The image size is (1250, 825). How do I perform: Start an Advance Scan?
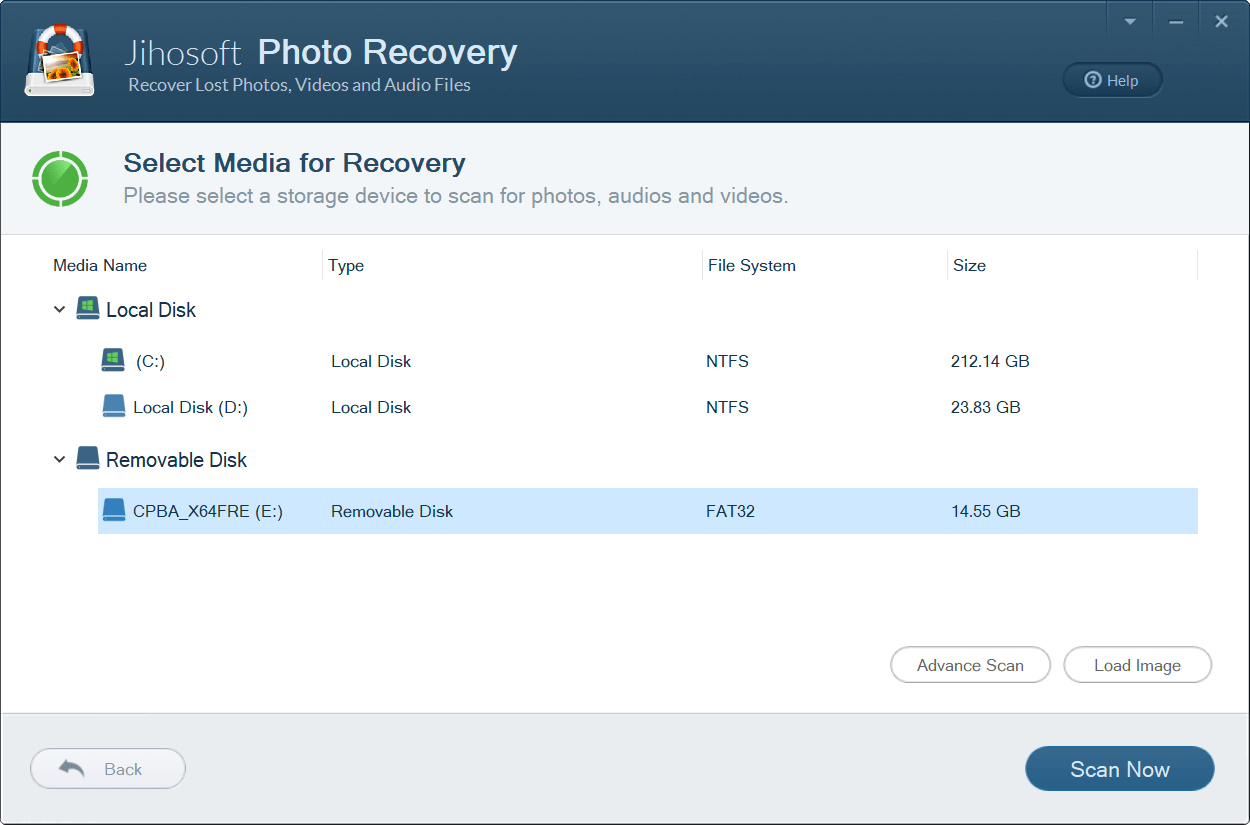click(970, 665)
